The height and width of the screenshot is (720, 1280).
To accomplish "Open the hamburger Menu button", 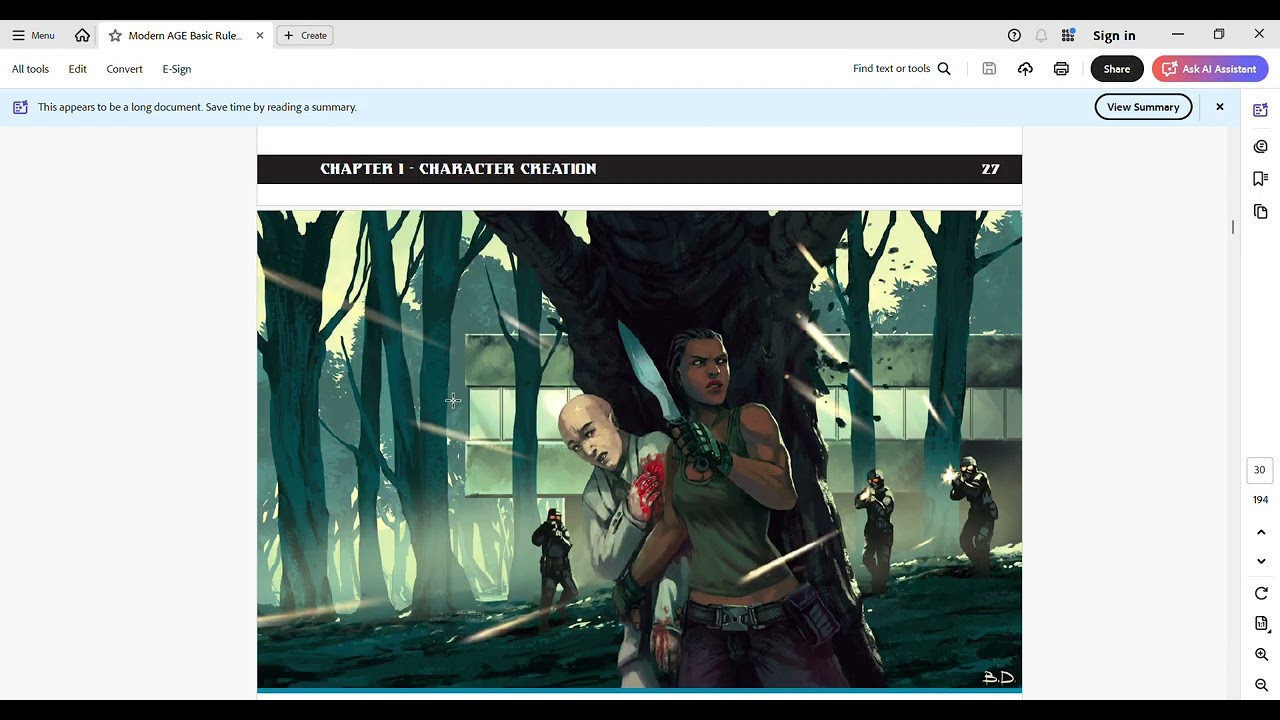I will click(x=33, y=35).
